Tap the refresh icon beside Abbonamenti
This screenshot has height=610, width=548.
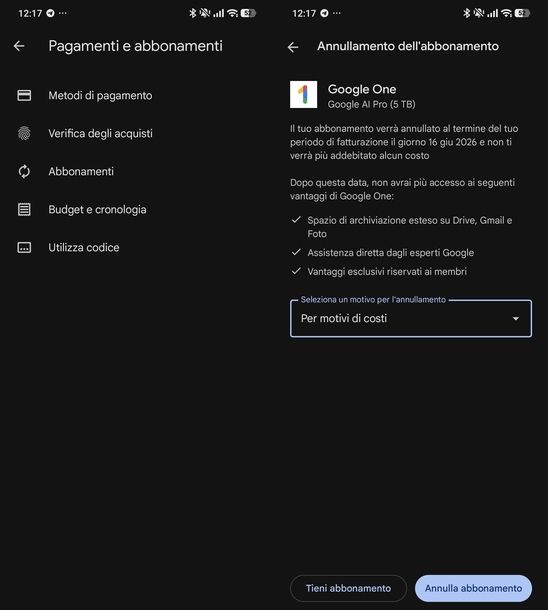pos(24,171)
